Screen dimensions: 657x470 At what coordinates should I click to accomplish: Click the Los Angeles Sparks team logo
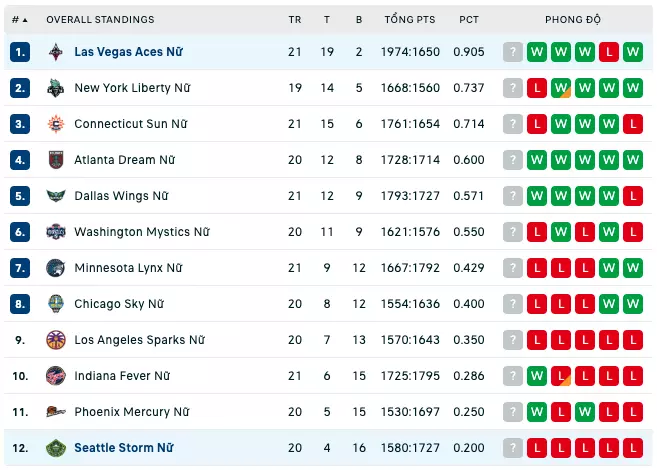coord(56,340)
